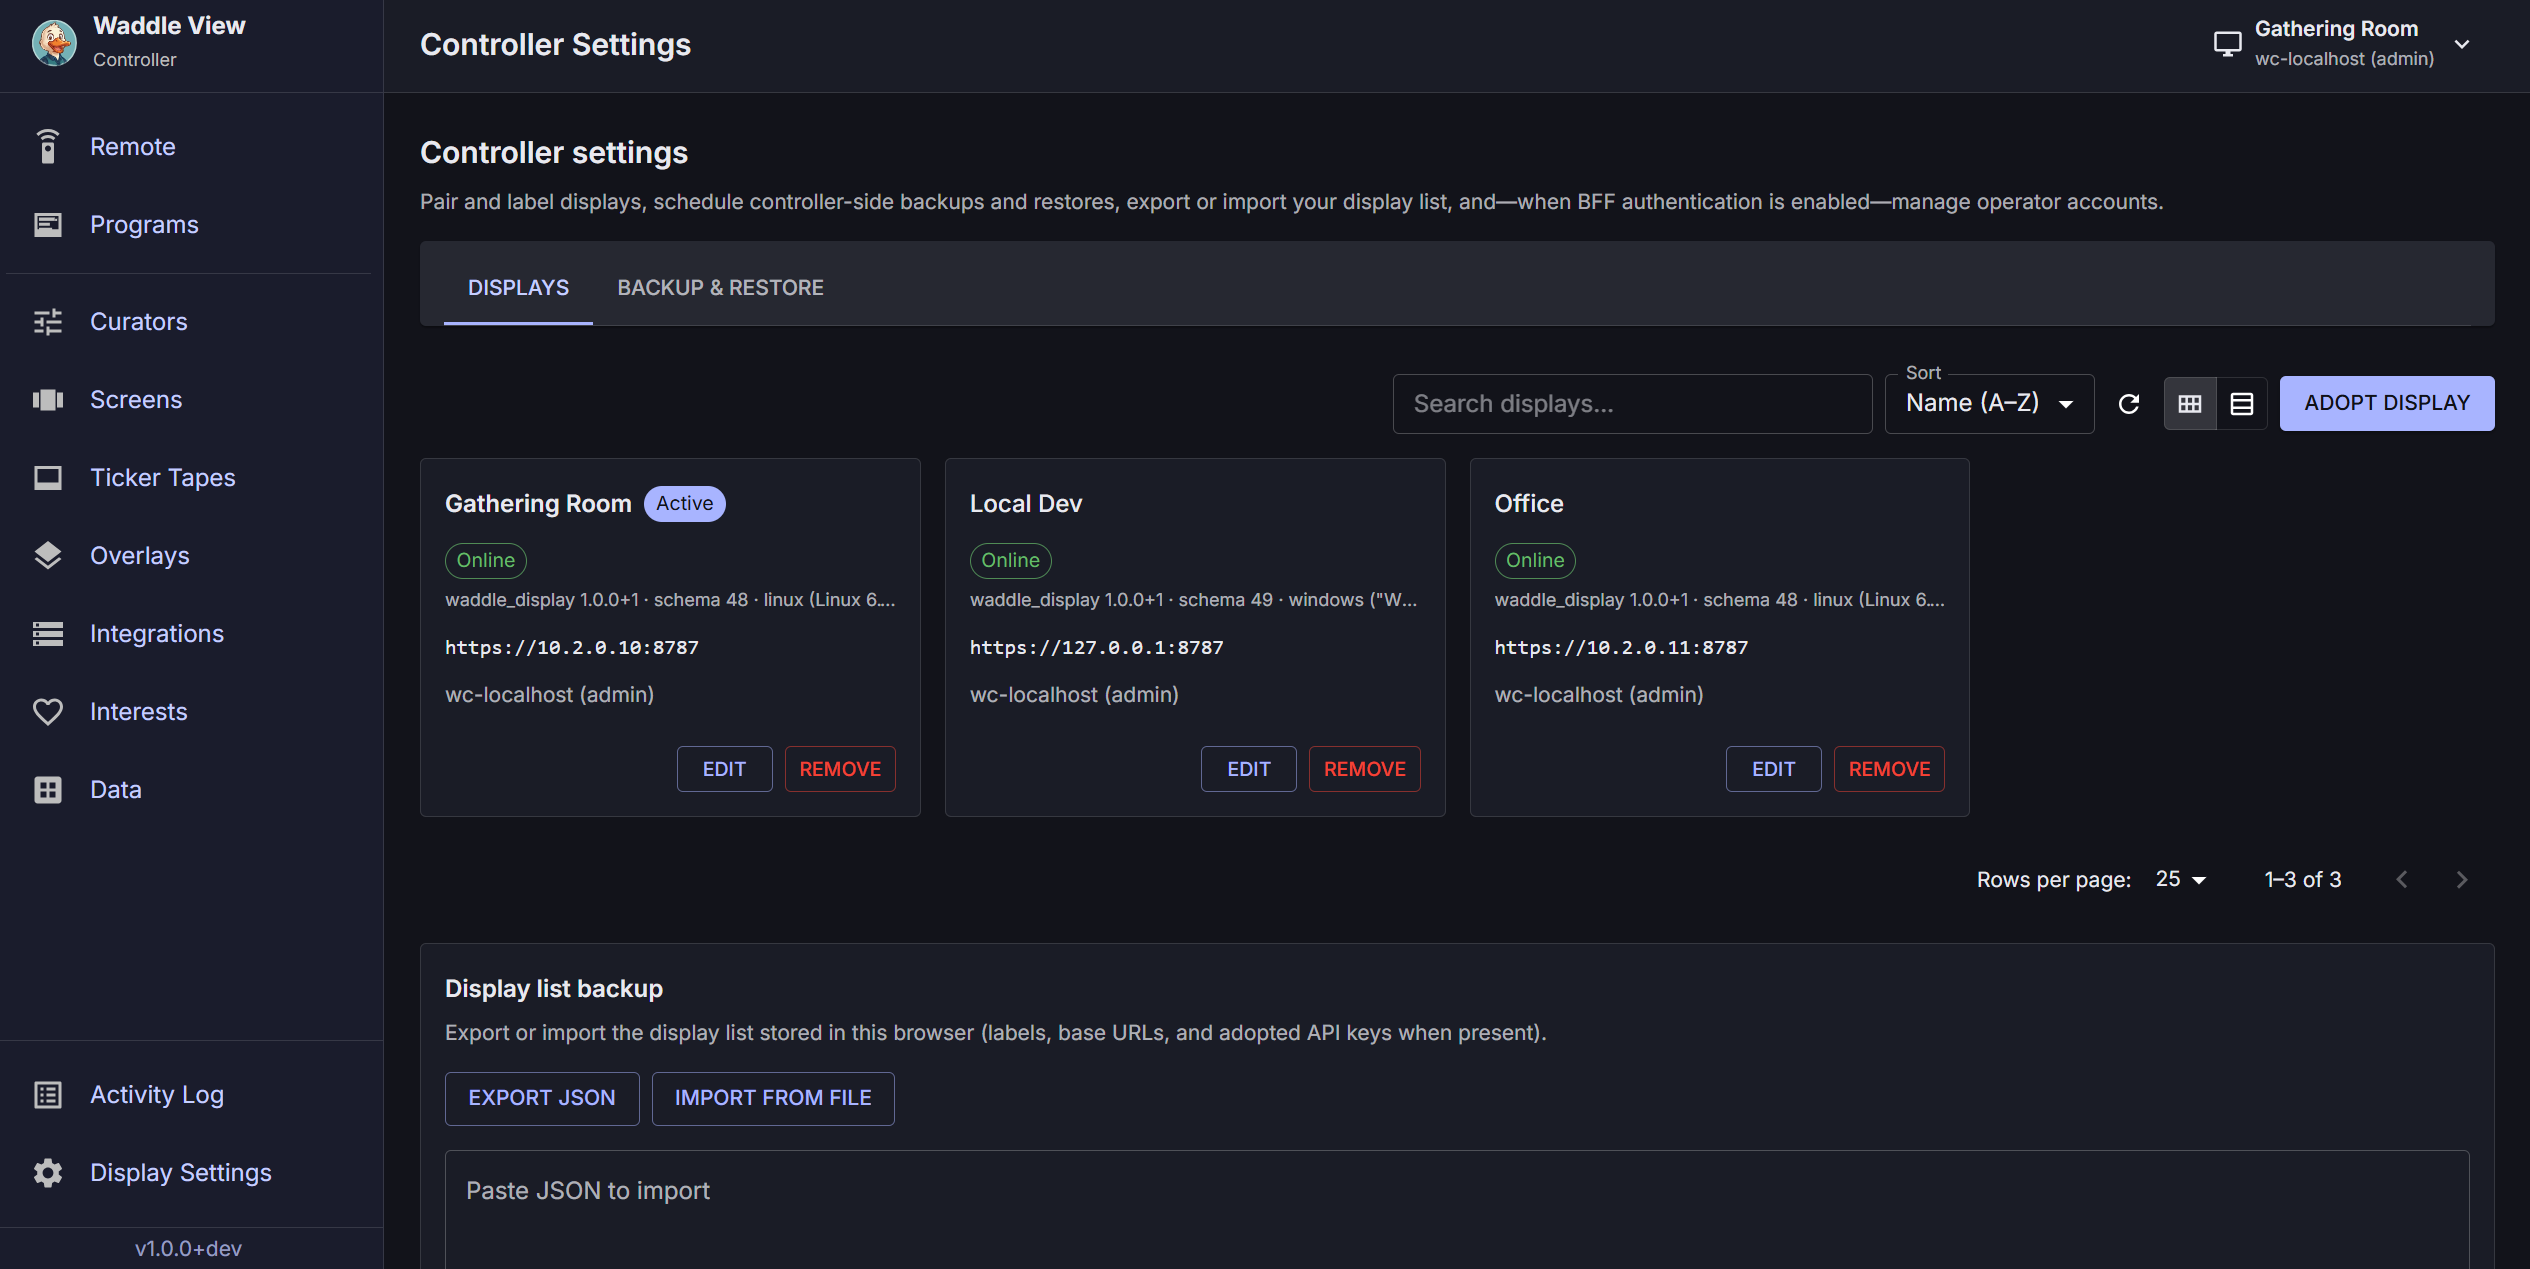Go to Interests
This screenshot has width=2530, height=1269.
(139, 711)
